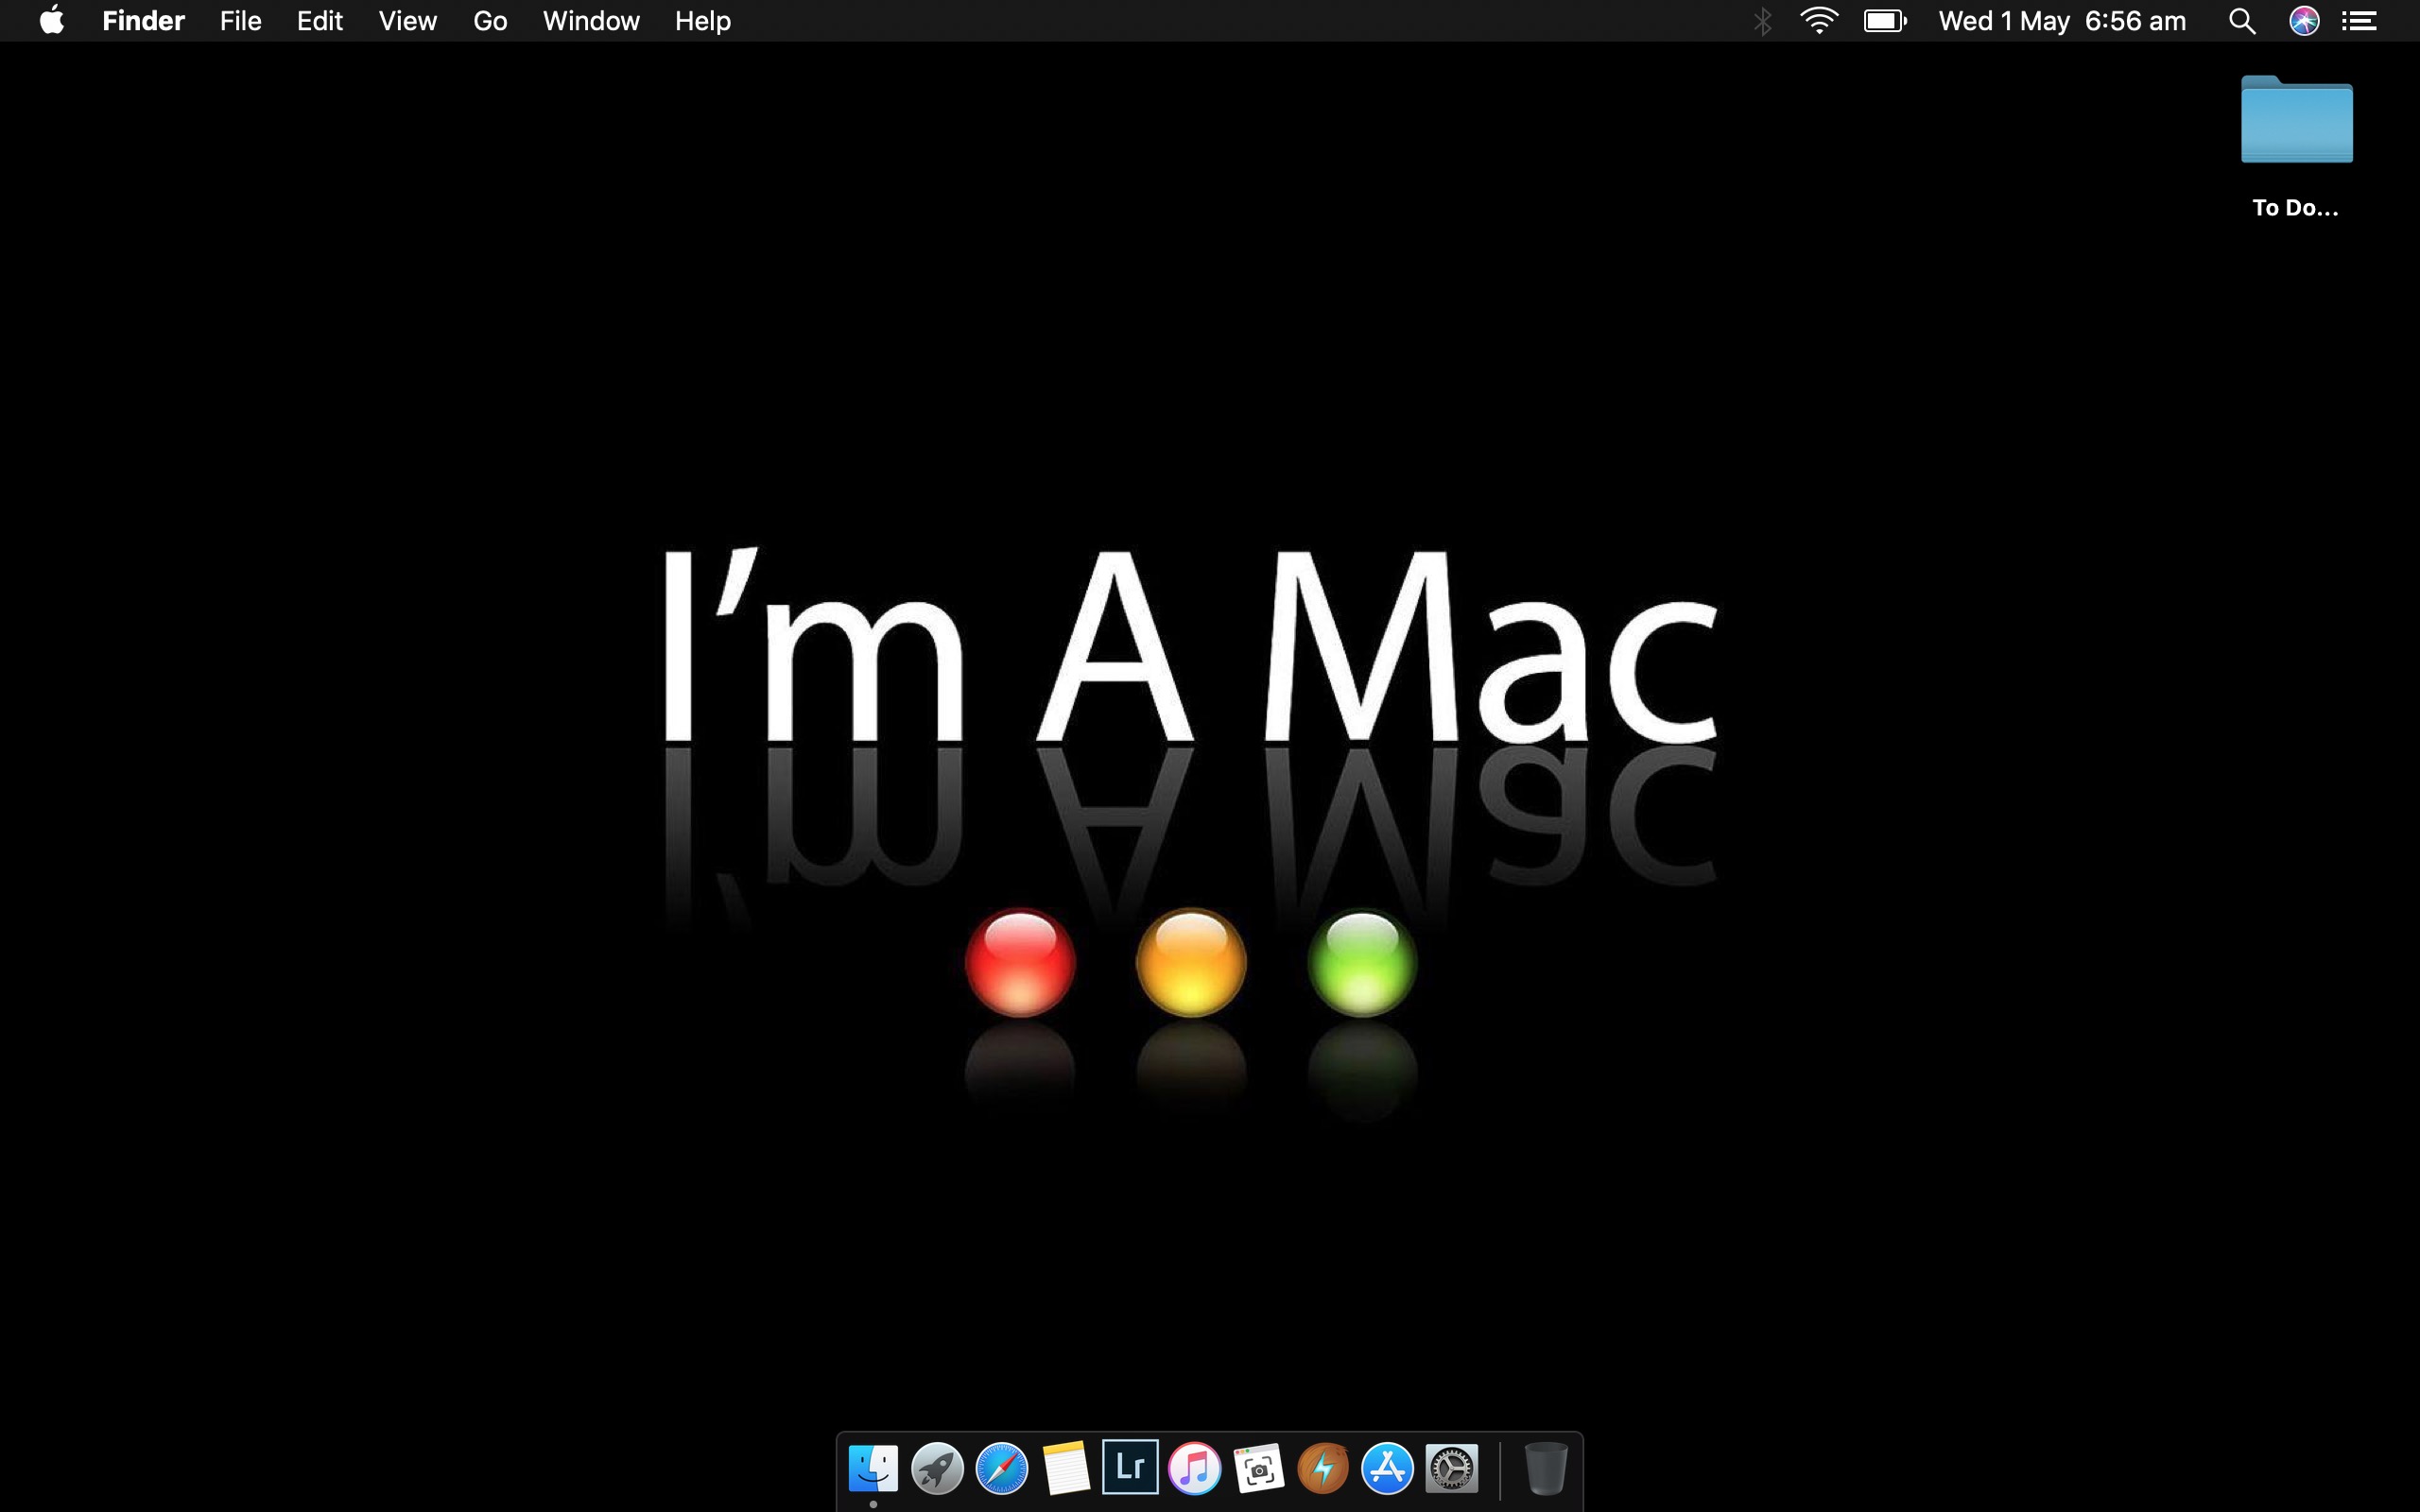Image resolution: width=2420 pixels, height=1512 pixels.
Task: Show the battery status menu
Action: 1886,21
